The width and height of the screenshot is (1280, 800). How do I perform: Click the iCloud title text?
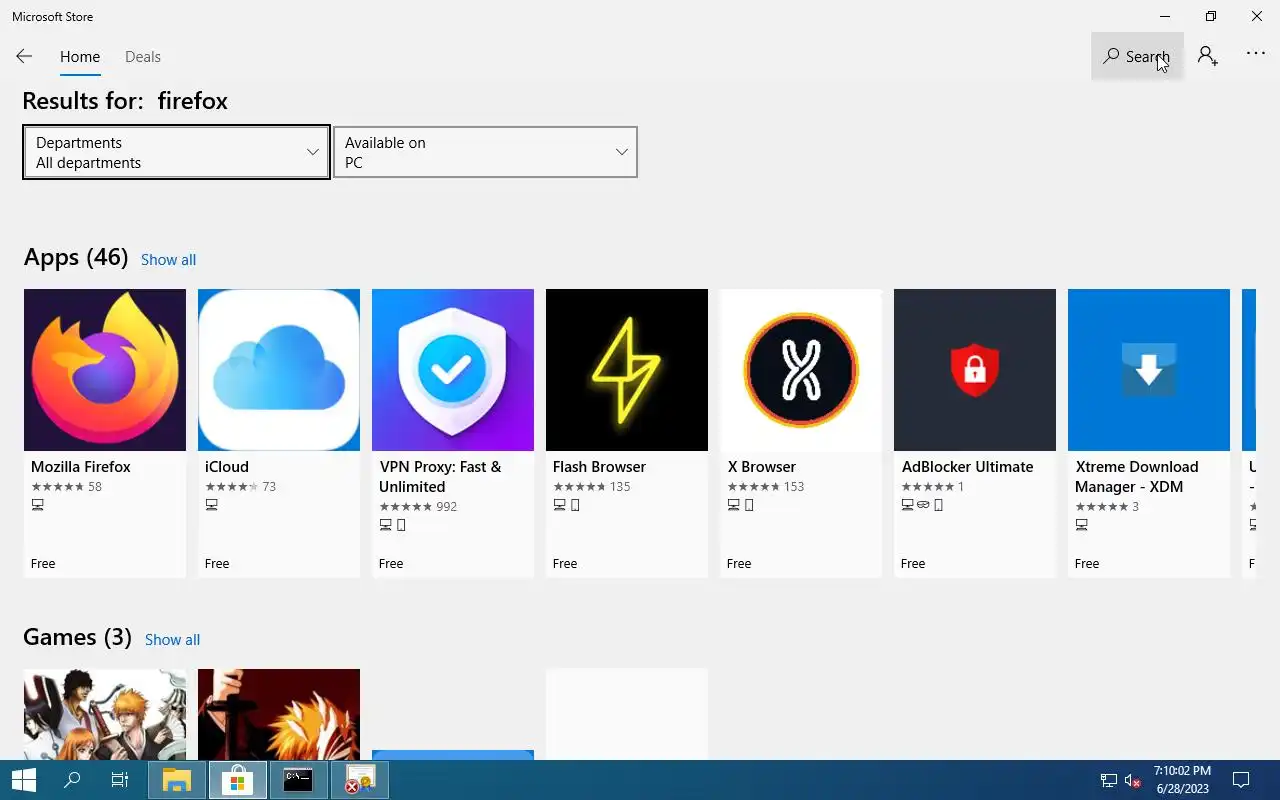tap(227, 467)
